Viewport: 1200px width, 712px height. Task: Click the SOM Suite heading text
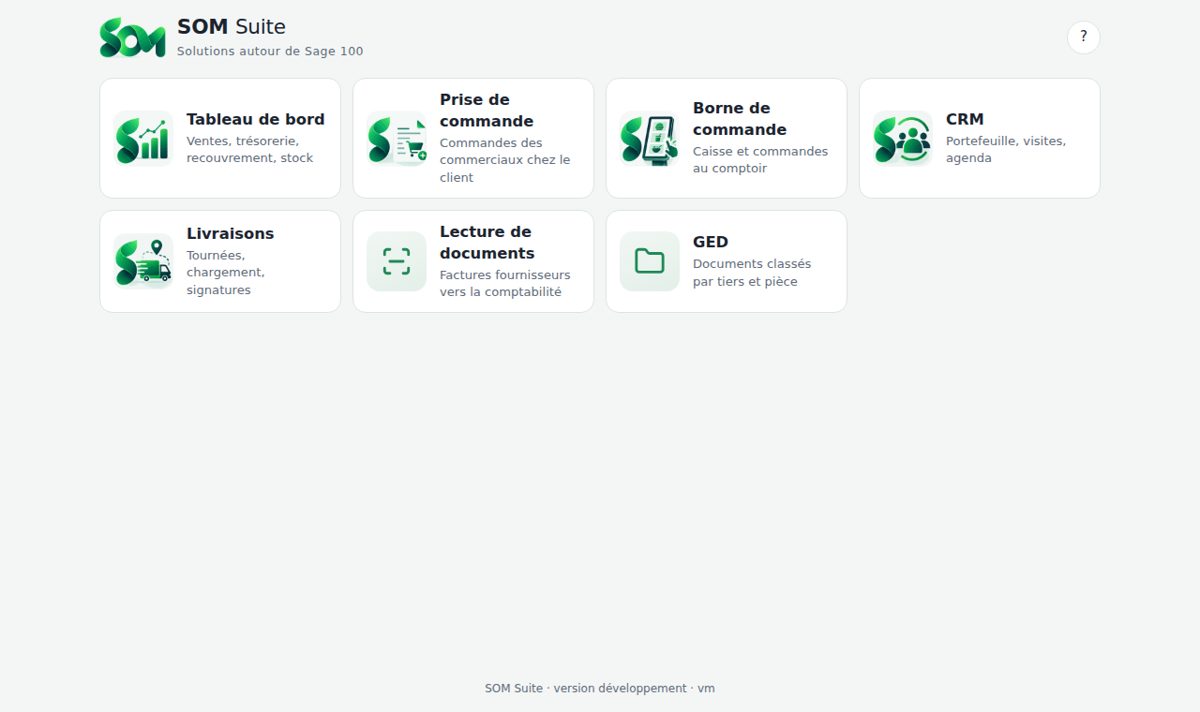point(231,27)
